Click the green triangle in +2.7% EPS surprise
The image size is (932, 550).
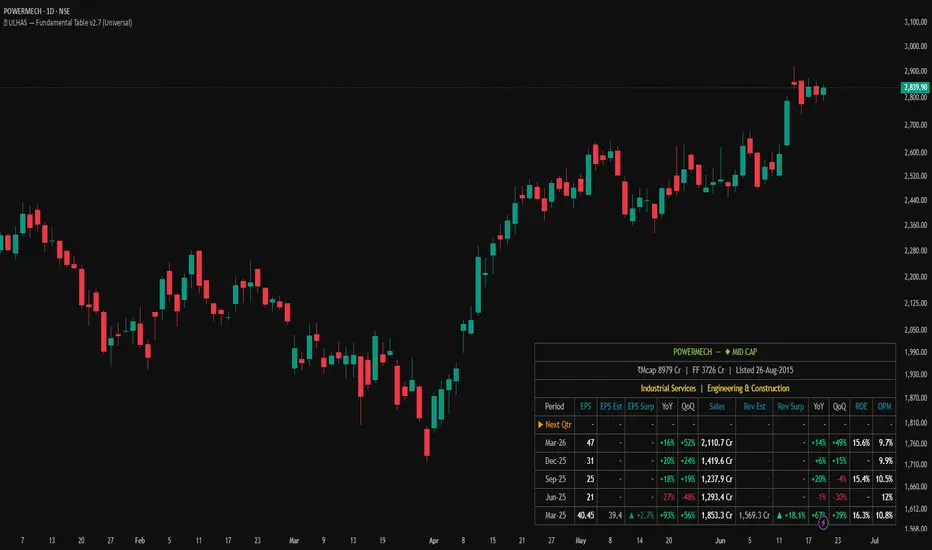631,516
